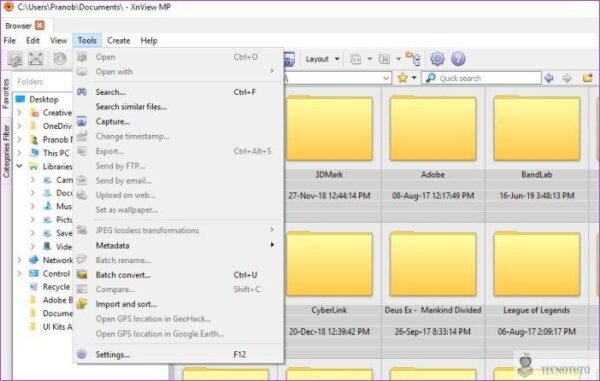
Task: Click the Quick search field
Action: [x=482, y=78]
